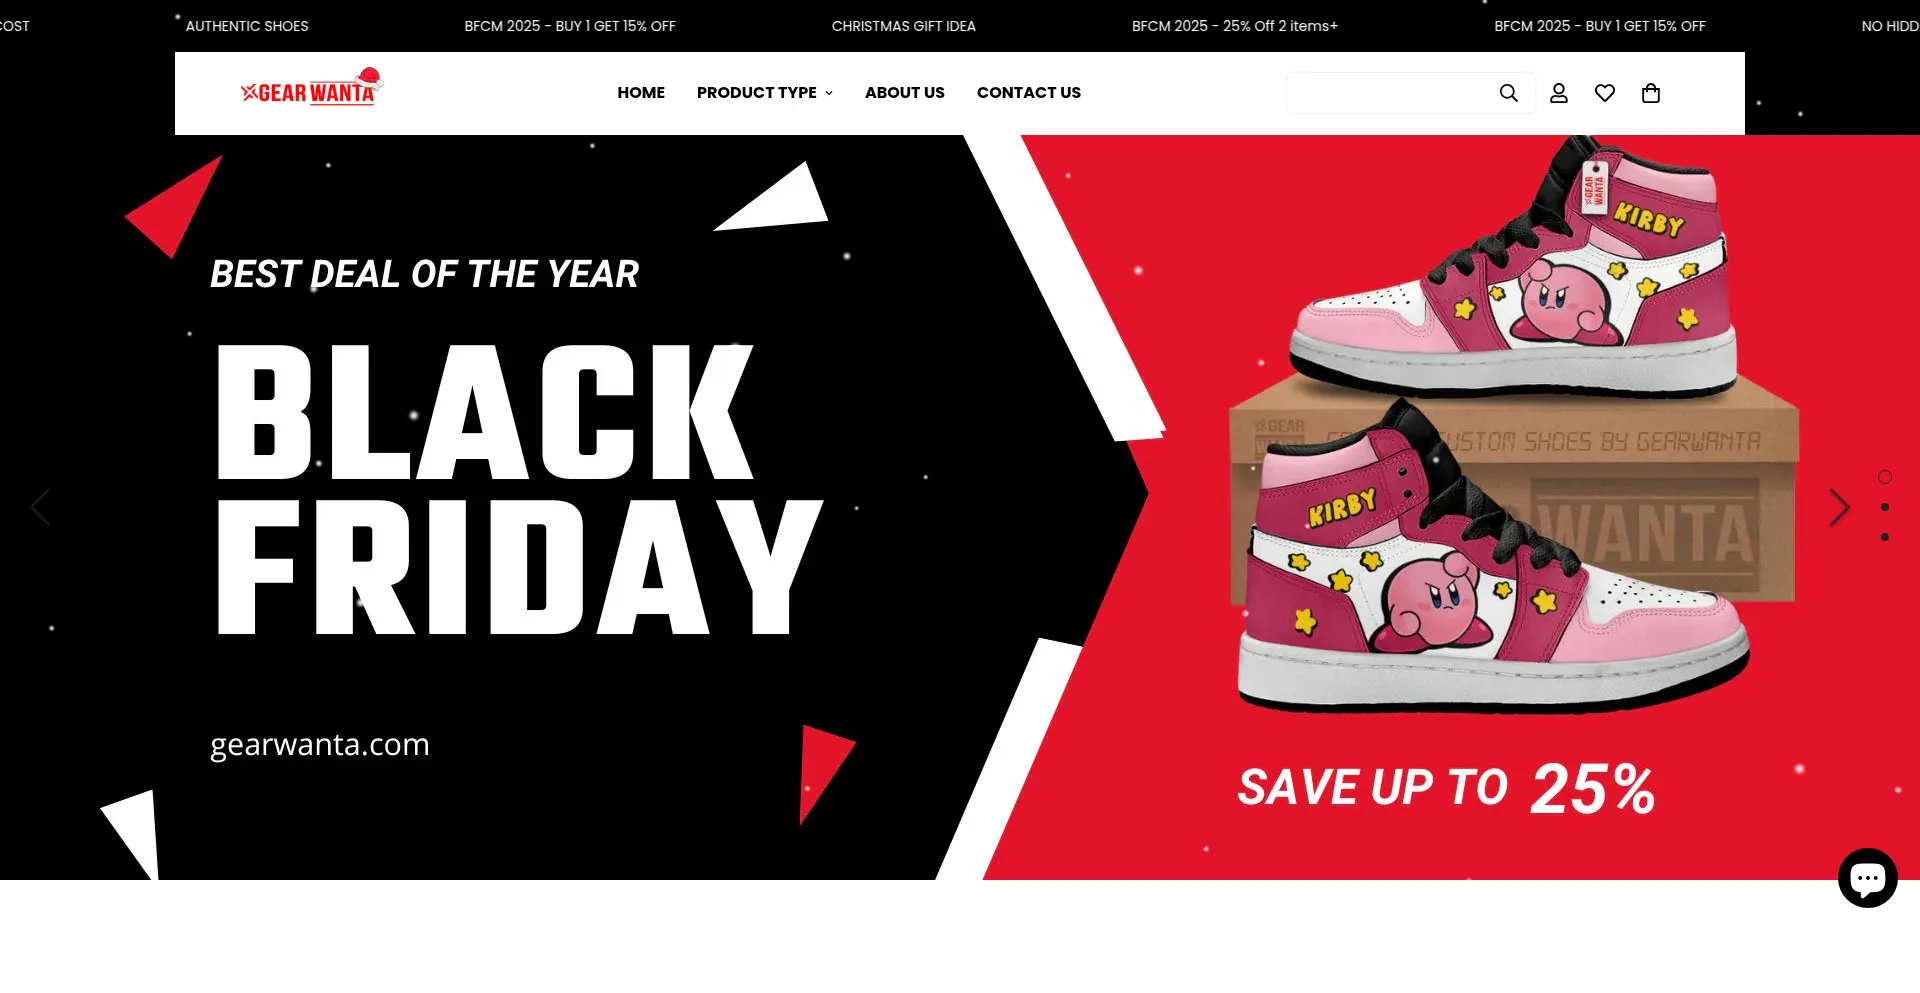Click the chevron beside Product Type

[x=828, y=93]
